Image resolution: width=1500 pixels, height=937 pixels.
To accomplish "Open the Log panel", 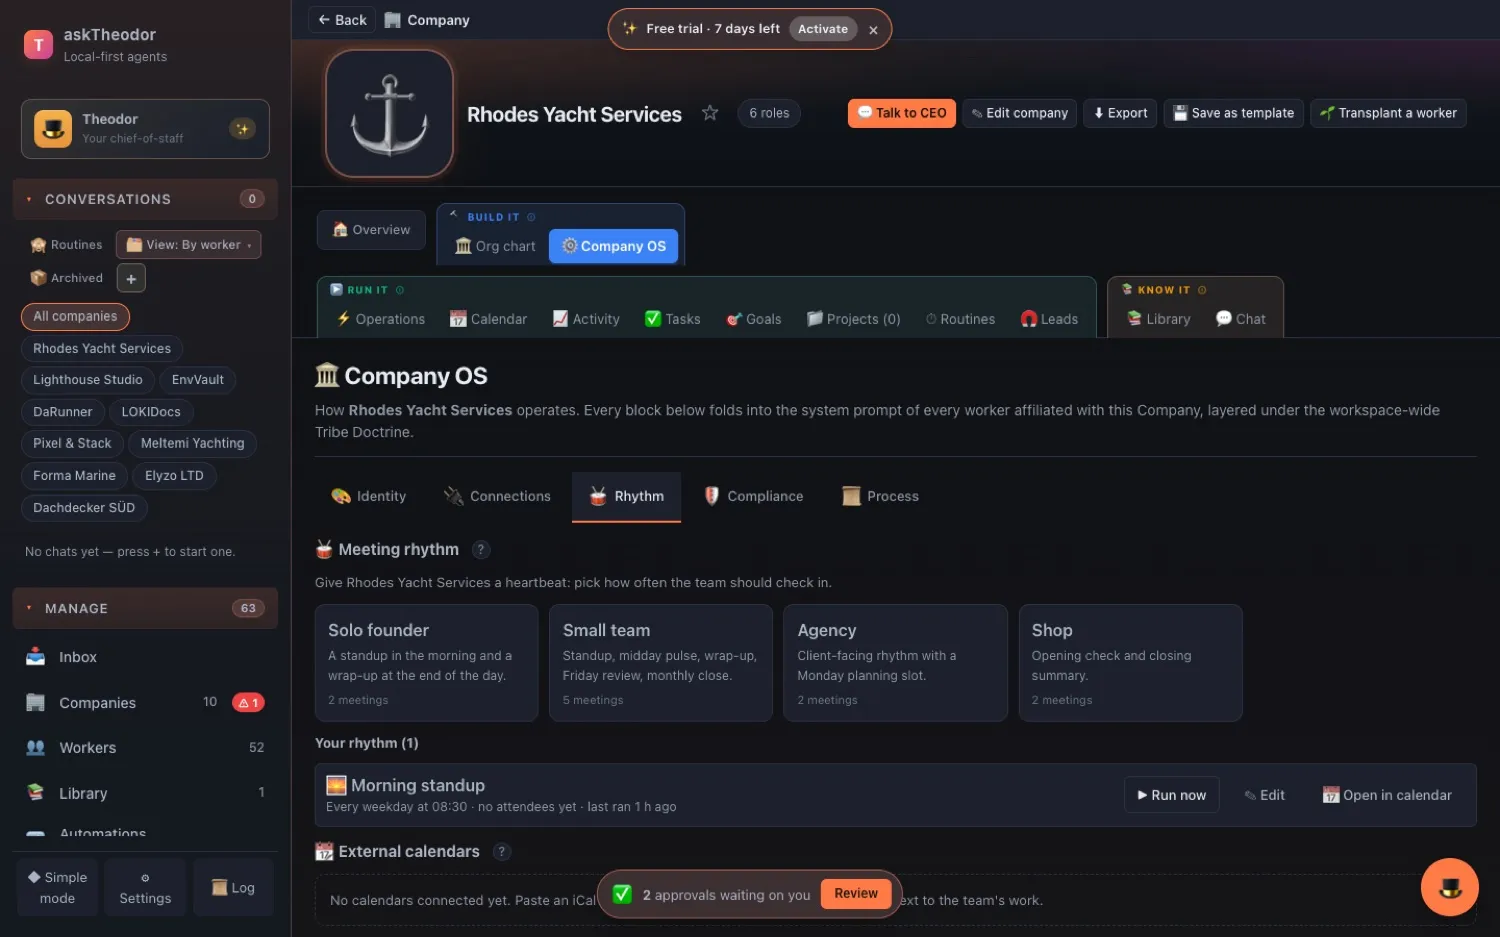I will 233,888.
